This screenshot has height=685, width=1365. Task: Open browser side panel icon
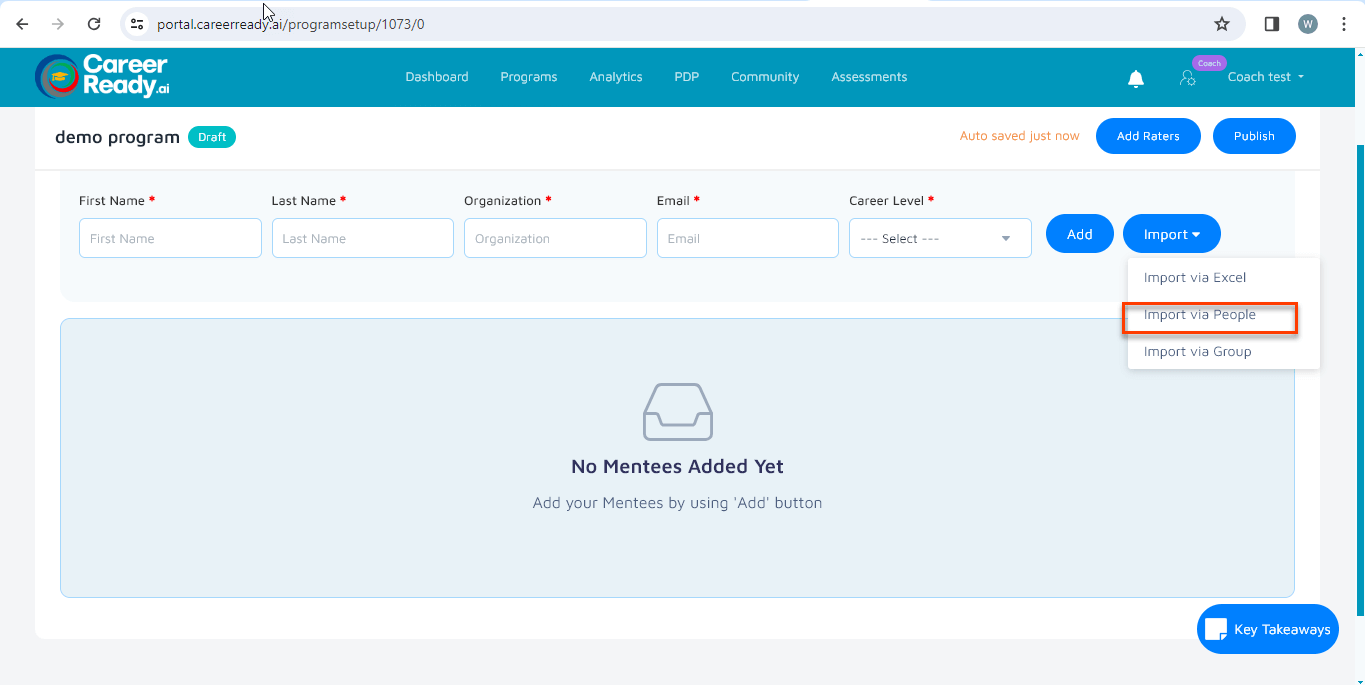tap(1271, 24)
